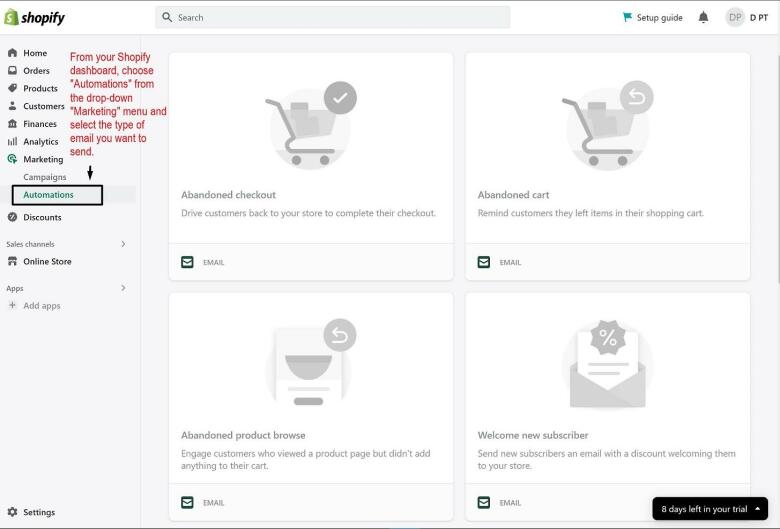Select the Abandoned product browse title
This screenshot has width=780, height=529.
(243, 435)
